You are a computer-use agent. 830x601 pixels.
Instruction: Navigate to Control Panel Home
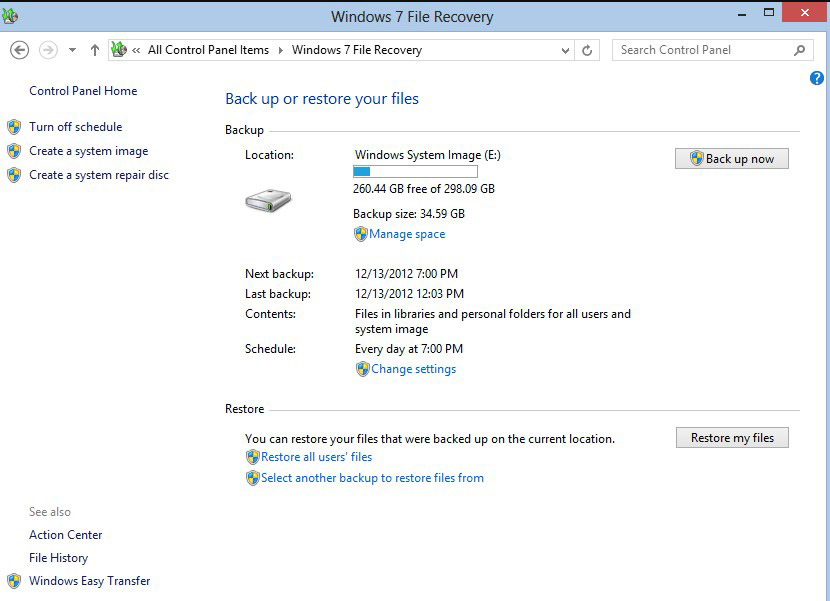(83, 90)
